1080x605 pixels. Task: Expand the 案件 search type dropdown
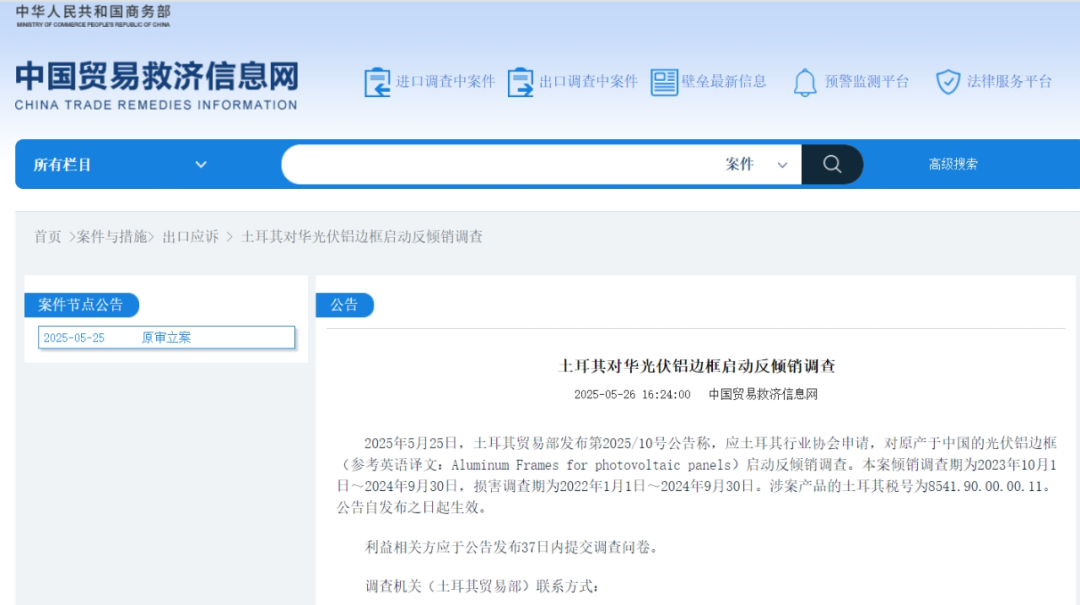click(756, 164)
